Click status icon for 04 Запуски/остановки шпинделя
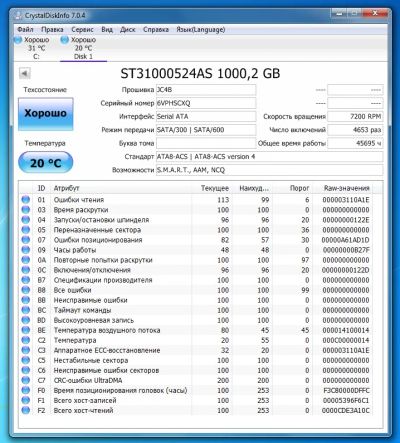 pos(26,220)
